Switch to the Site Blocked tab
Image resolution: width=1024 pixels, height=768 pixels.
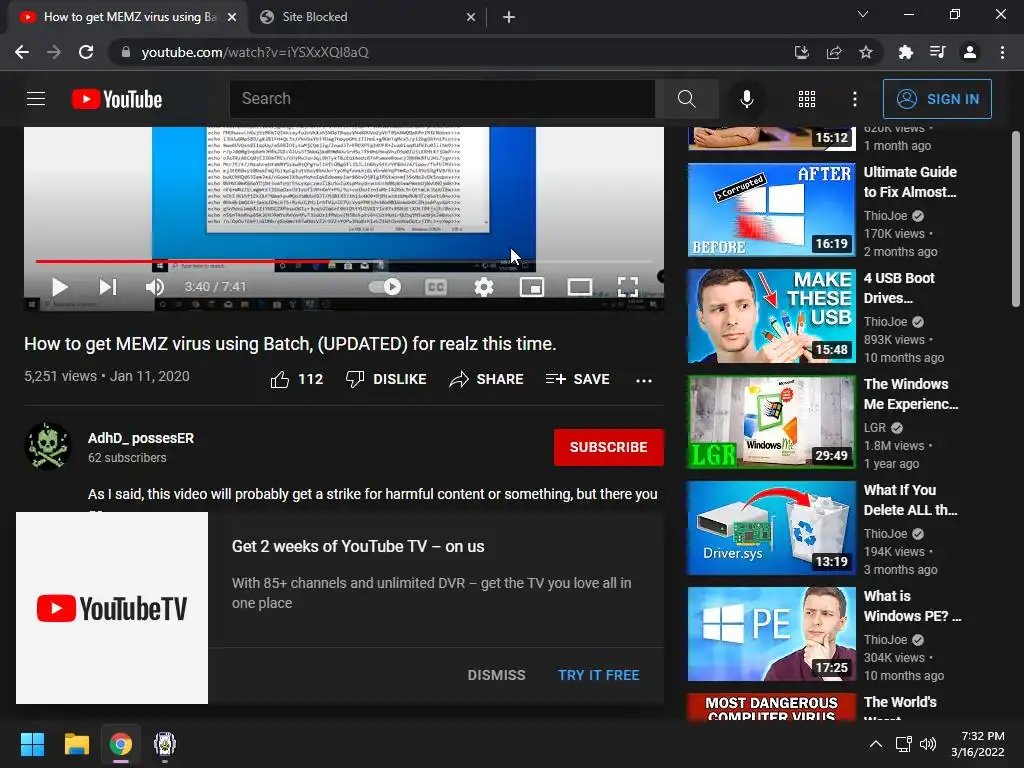367,17
